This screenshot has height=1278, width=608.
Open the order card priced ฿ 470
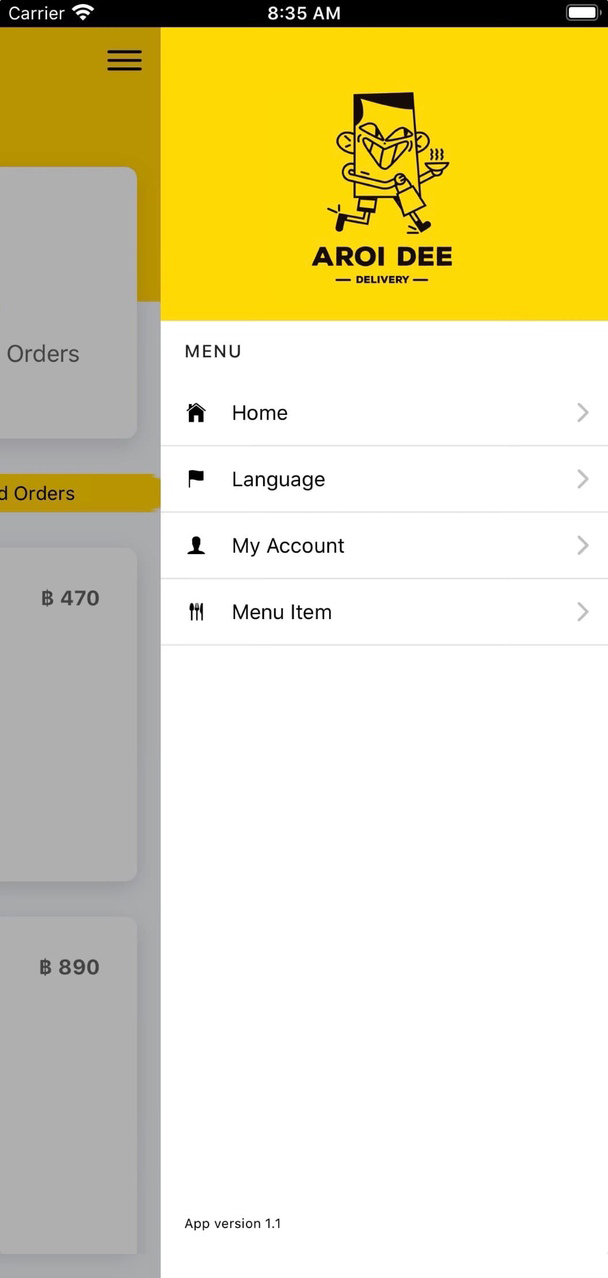[66, 714]
